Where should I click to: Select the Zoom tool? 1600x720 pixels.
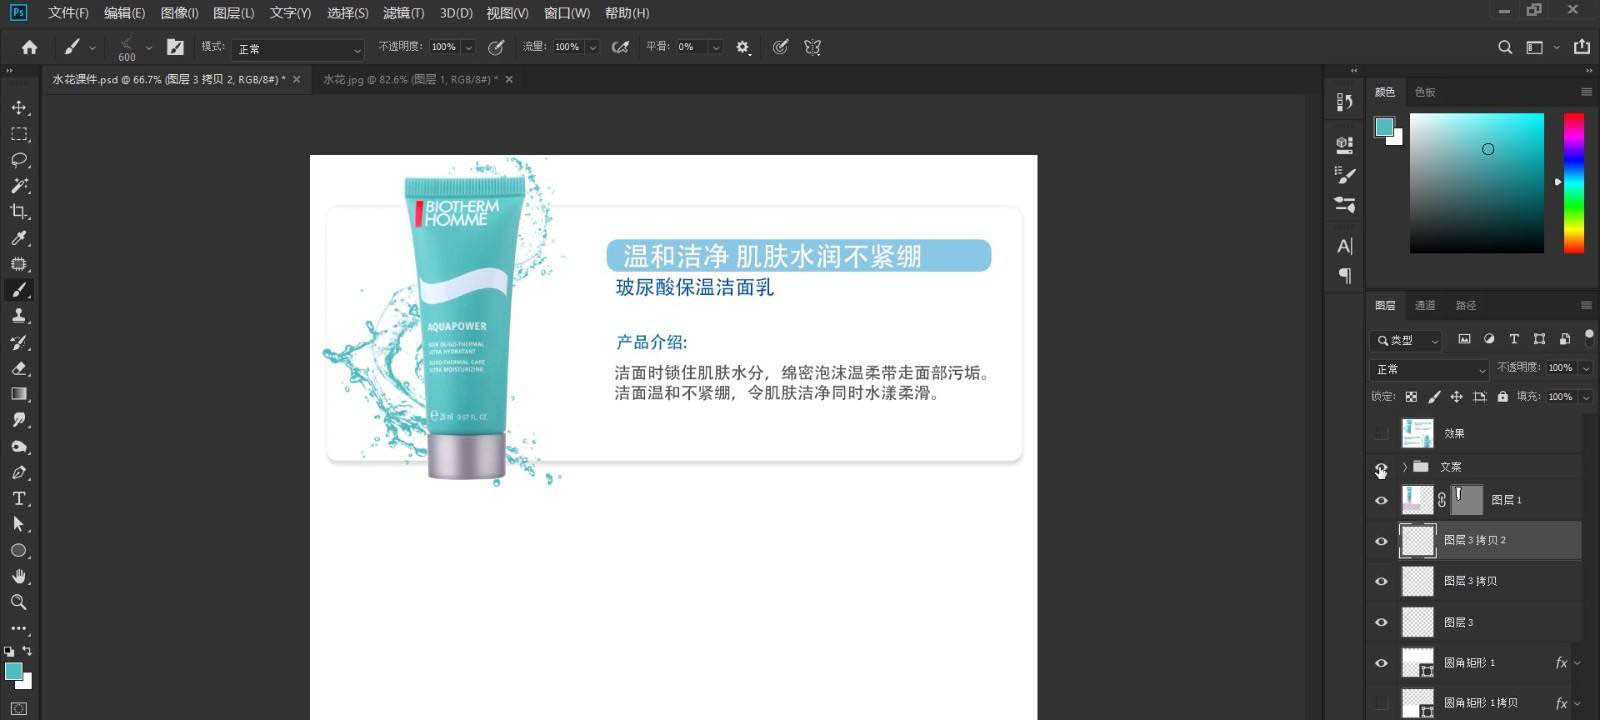(19, 602)
